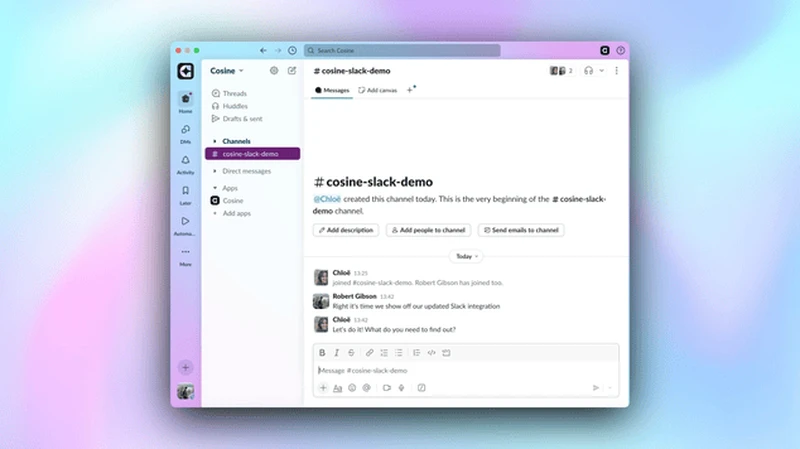
Task: Click Add description button
Action: (x=346, y=230)
